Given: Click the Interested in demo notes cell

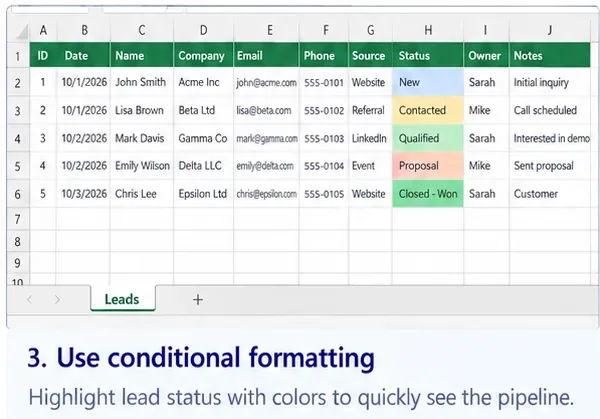Looking at the screenshot, I should click(550, 138).
